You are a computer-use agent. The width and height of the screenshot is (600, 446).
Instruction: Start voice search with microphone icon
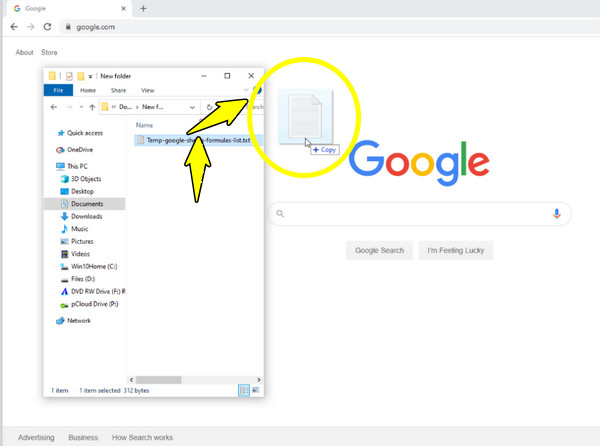coord(557,213)
